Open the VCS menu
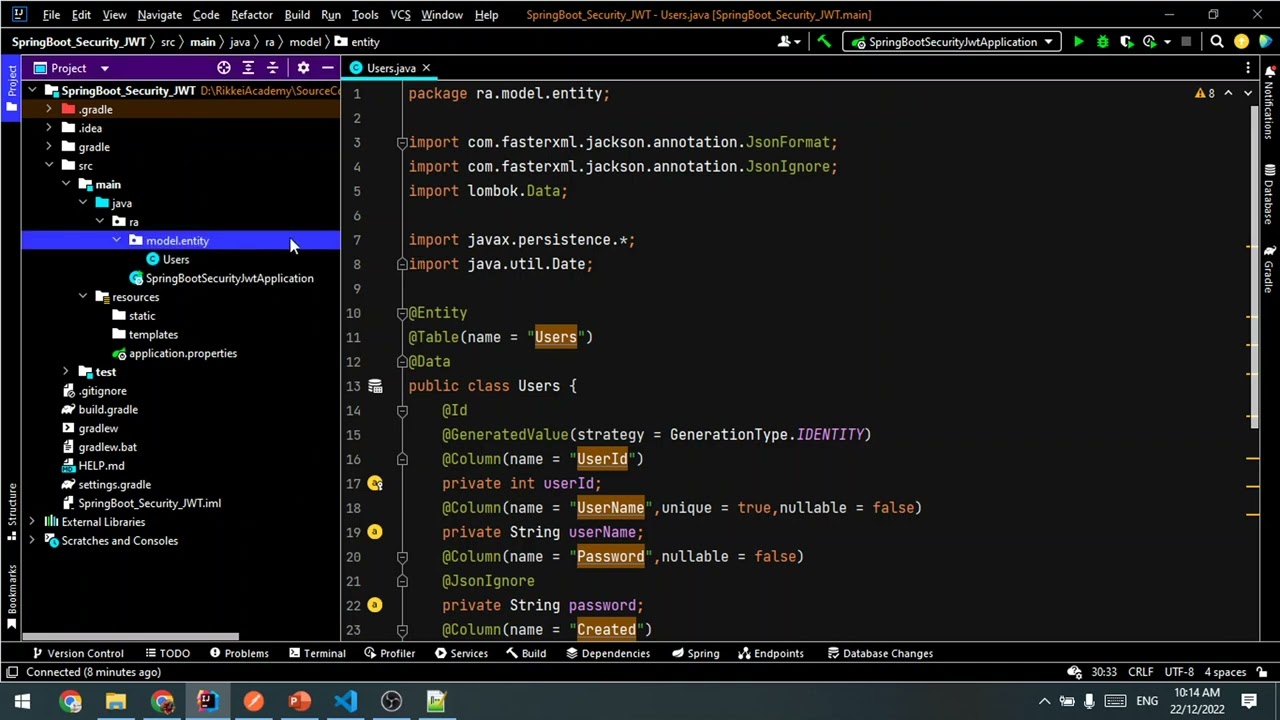Viewport: 1280px width, 720px height. pyautogui.click(x=400, y=15)
